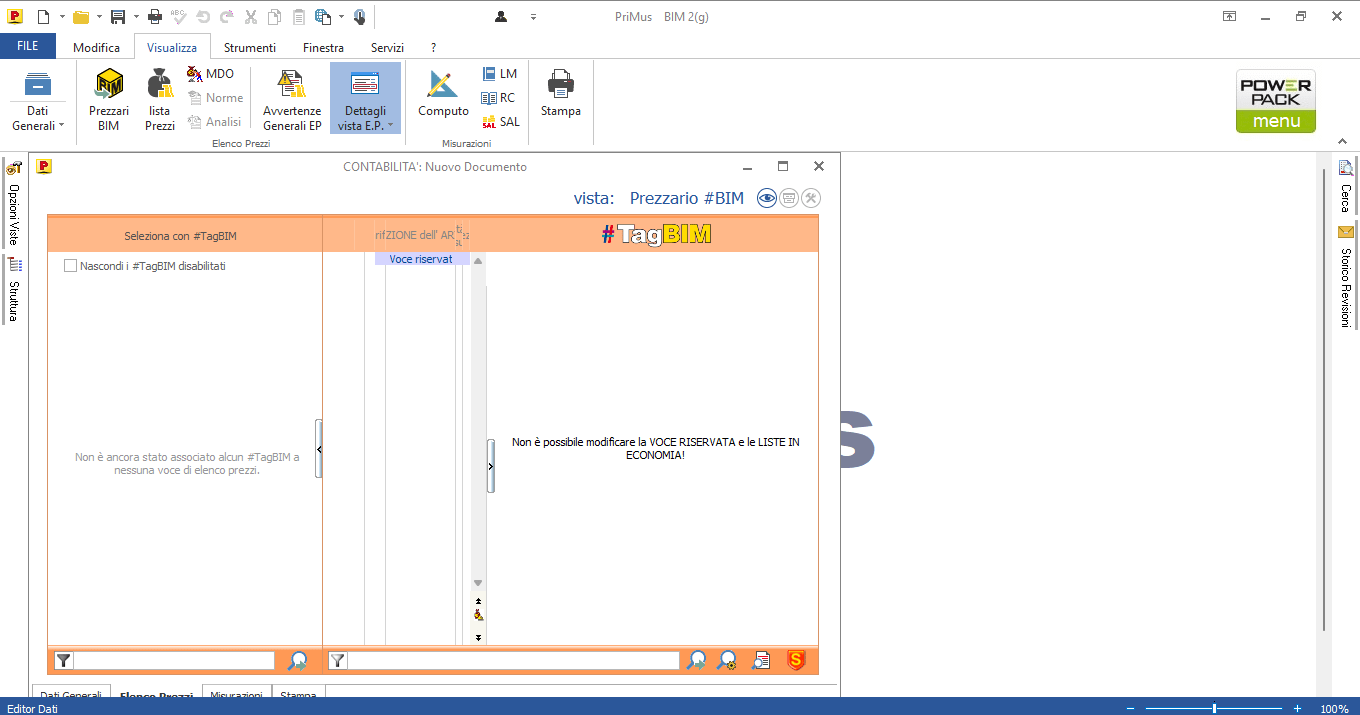Open the Misurazioni tab at the bottom

coord(236,695)
